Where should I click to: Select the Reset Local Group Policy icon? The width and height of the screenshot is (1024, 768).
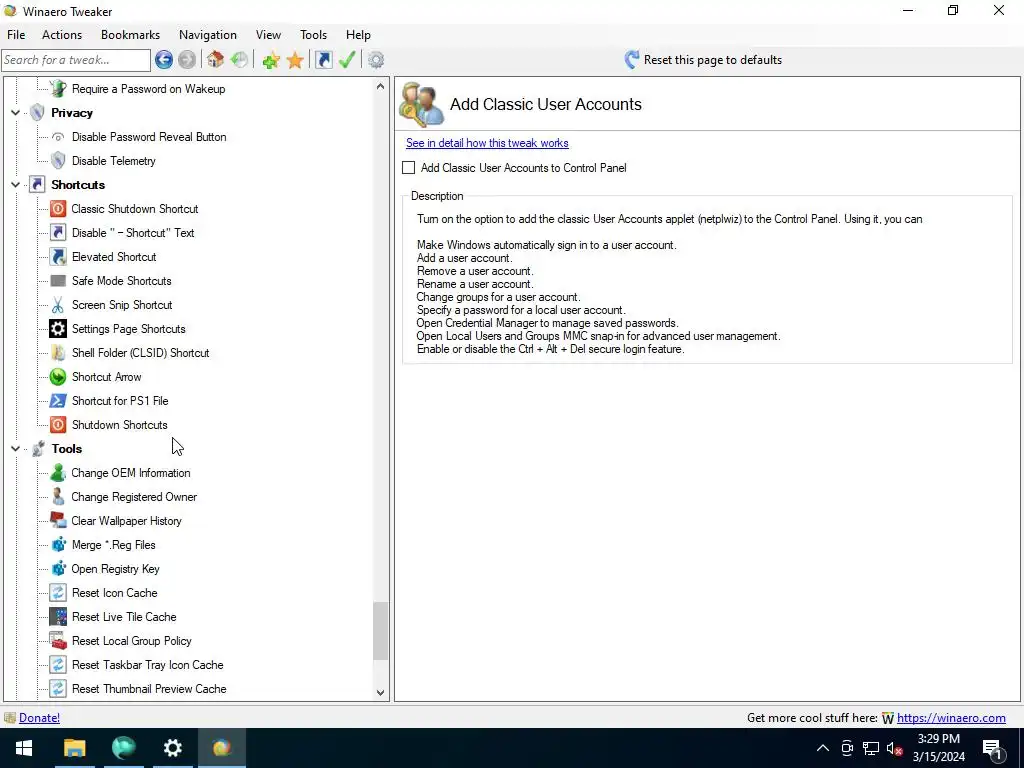tap(58, 641)
